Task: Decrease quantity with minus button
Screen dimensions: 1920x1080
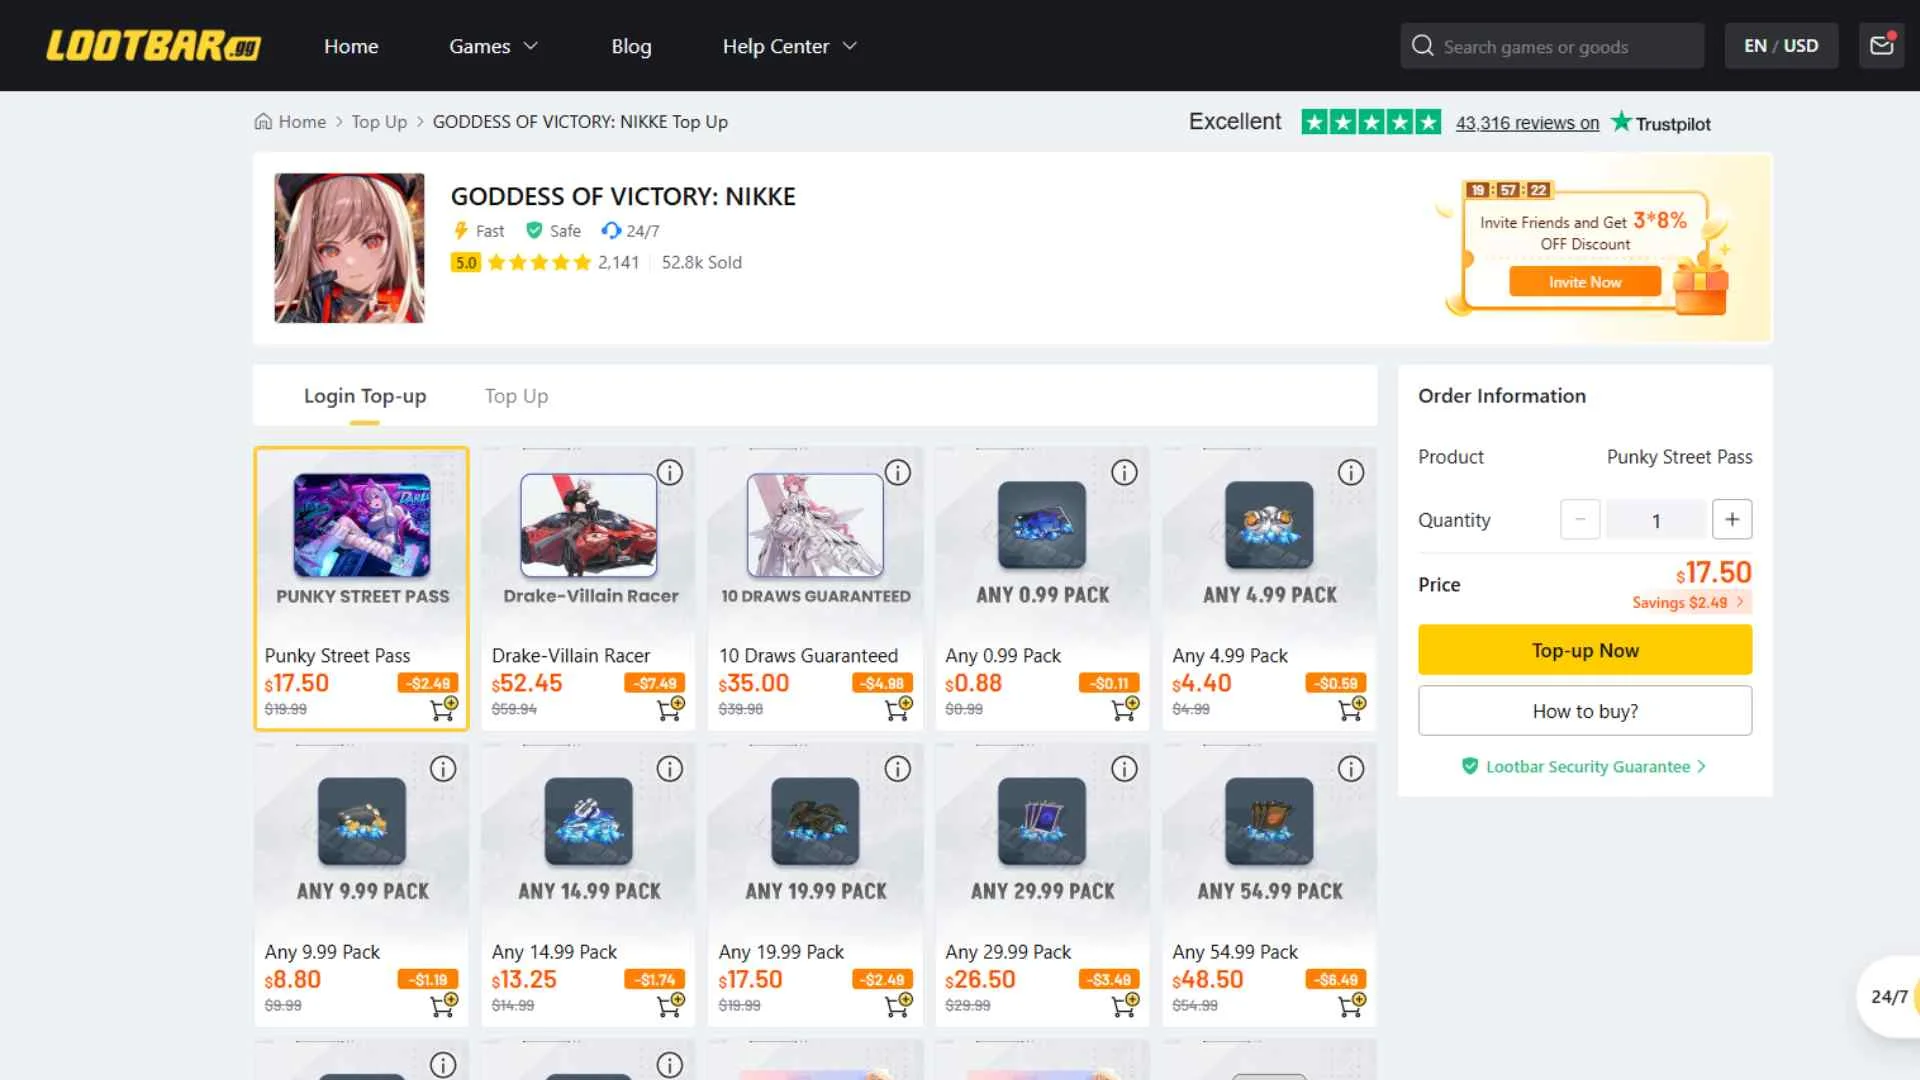Action: [1580, 520]
